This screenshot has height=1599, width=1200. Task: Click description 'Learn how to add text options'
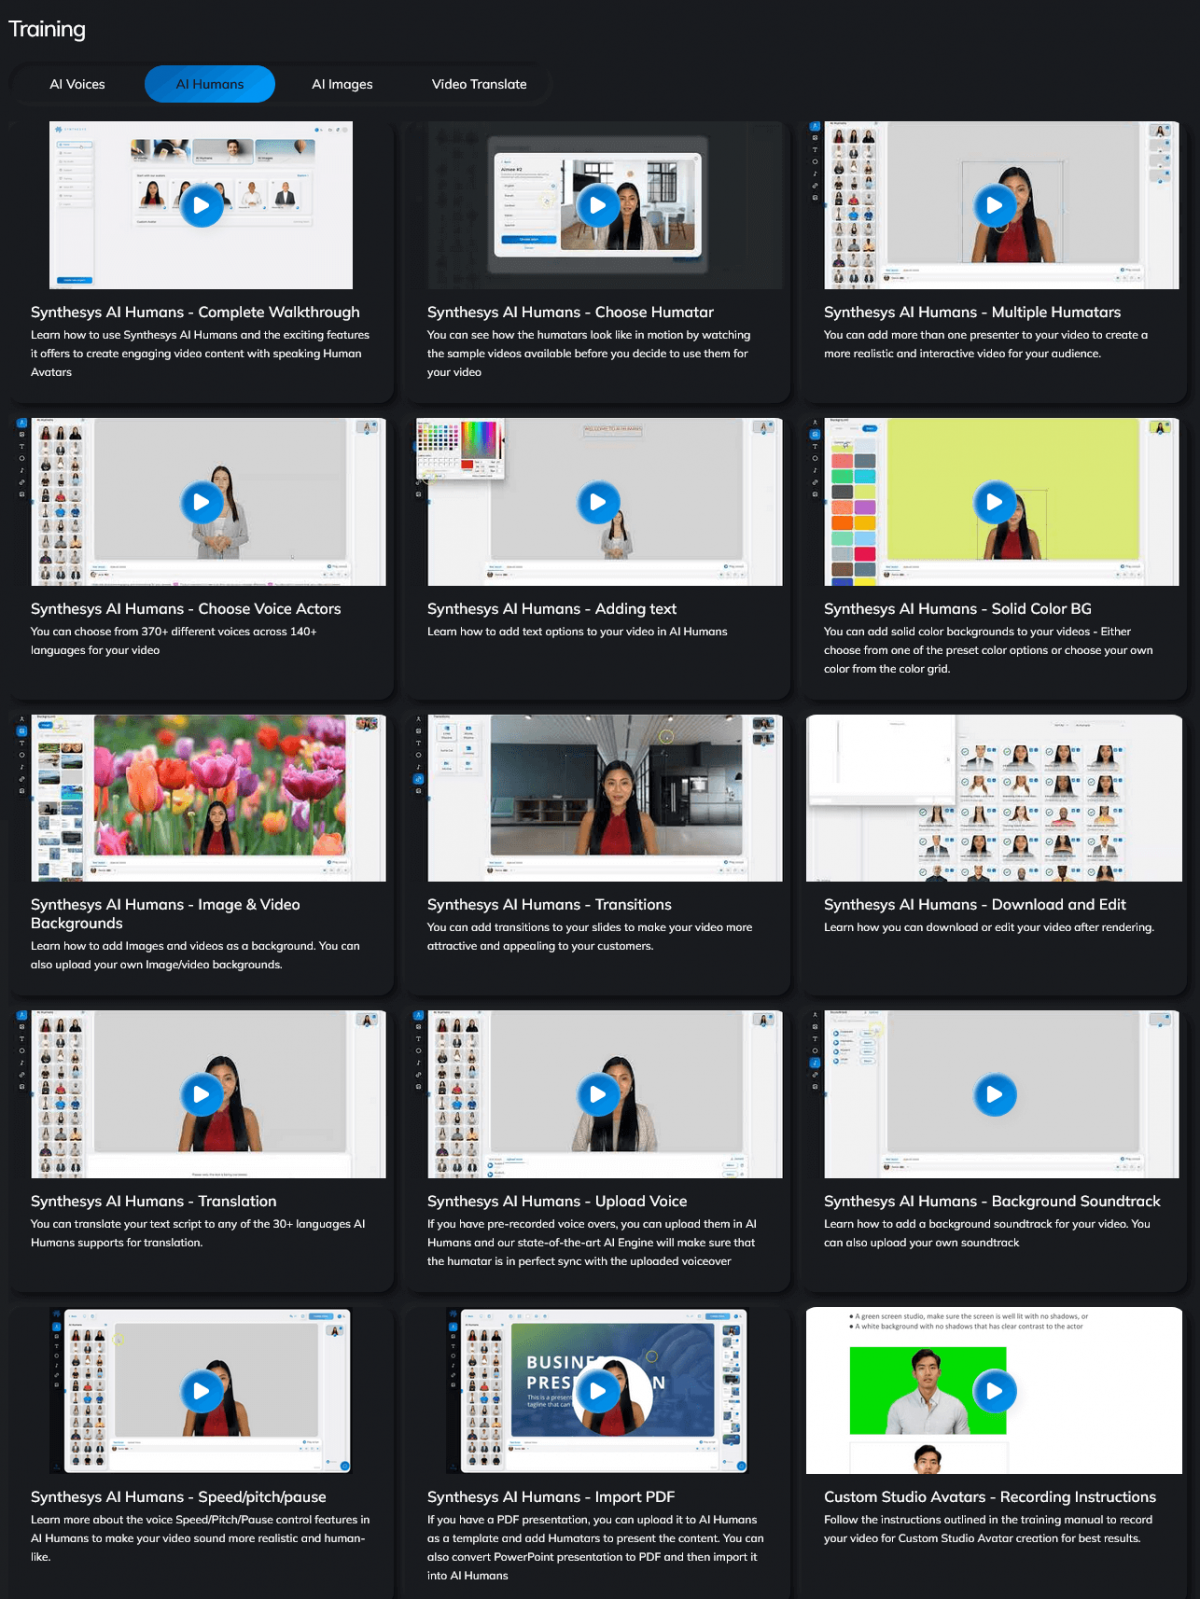point(577,632)
